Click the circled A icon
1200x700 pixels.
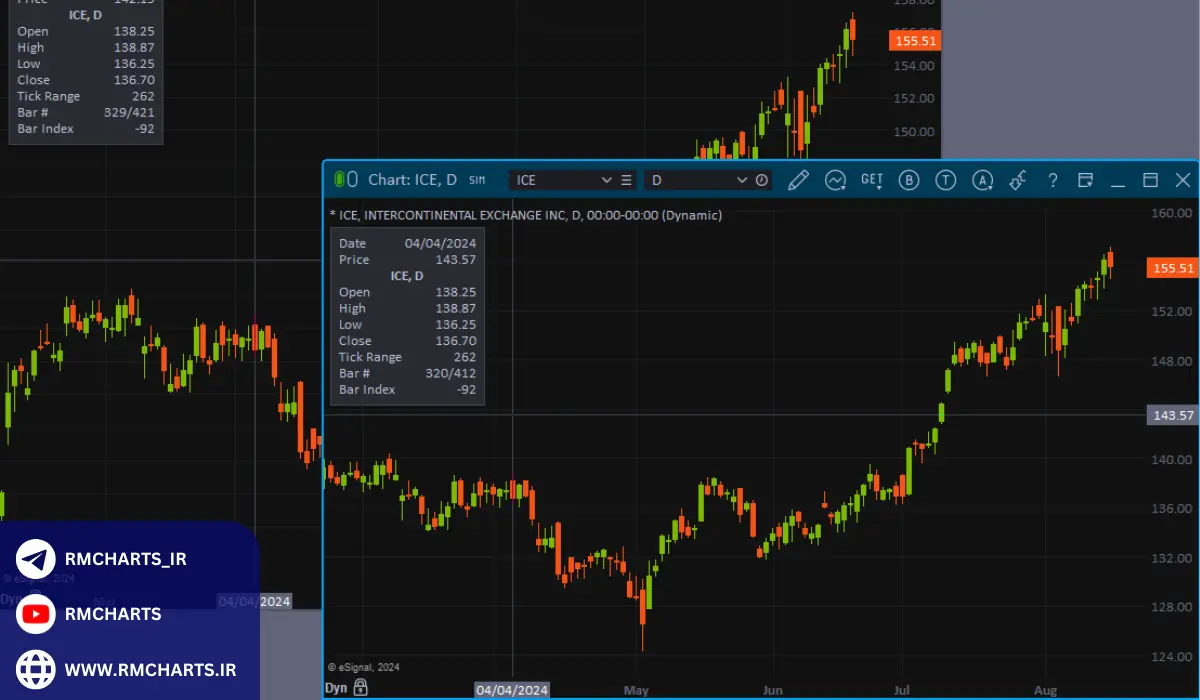pyautogui.click(x=983, y=180)
